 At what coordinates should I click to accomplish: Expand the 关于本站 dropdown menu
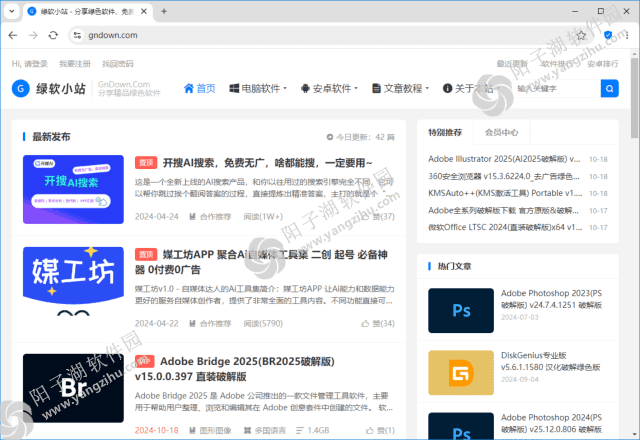pos(471,89)
